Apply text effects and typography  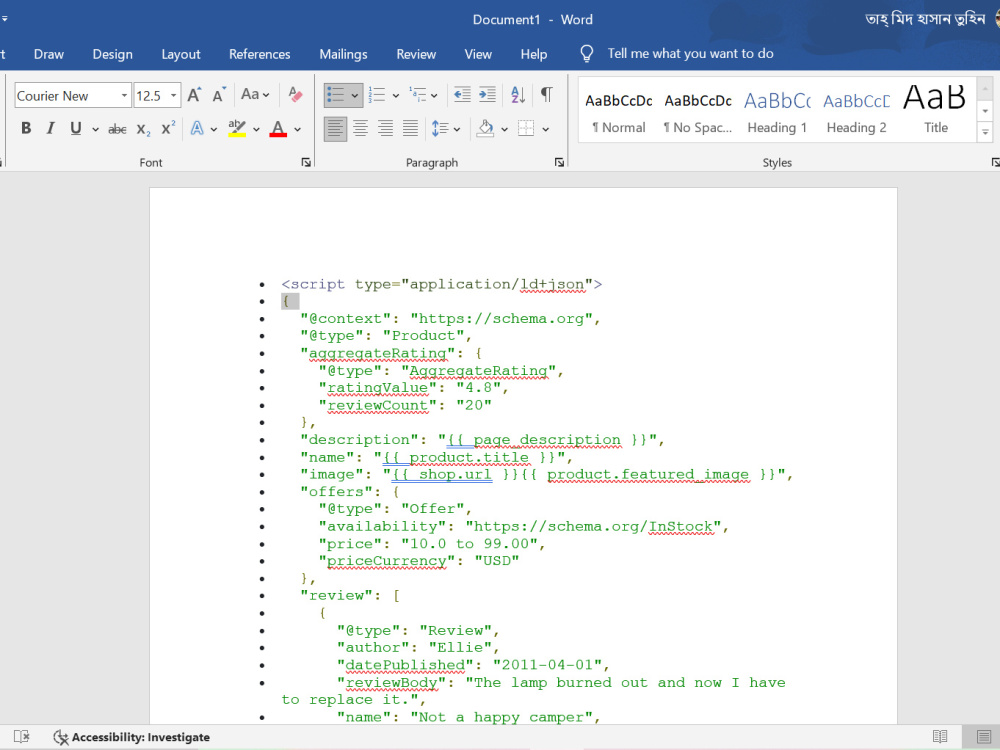pyautogui.click(x=197, y=129)
